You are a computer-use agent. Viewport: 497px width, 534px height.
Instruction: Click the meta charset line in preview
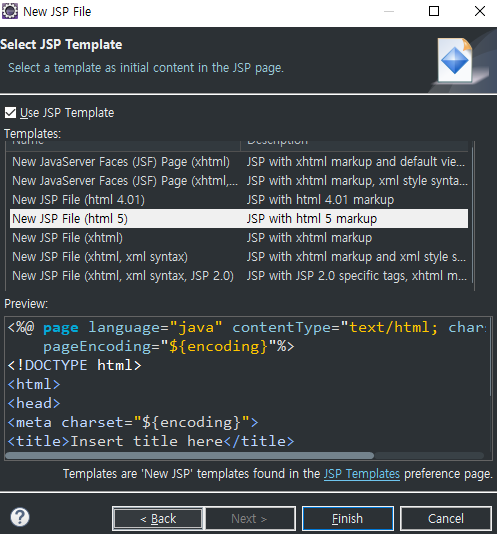tap(133, 422)
